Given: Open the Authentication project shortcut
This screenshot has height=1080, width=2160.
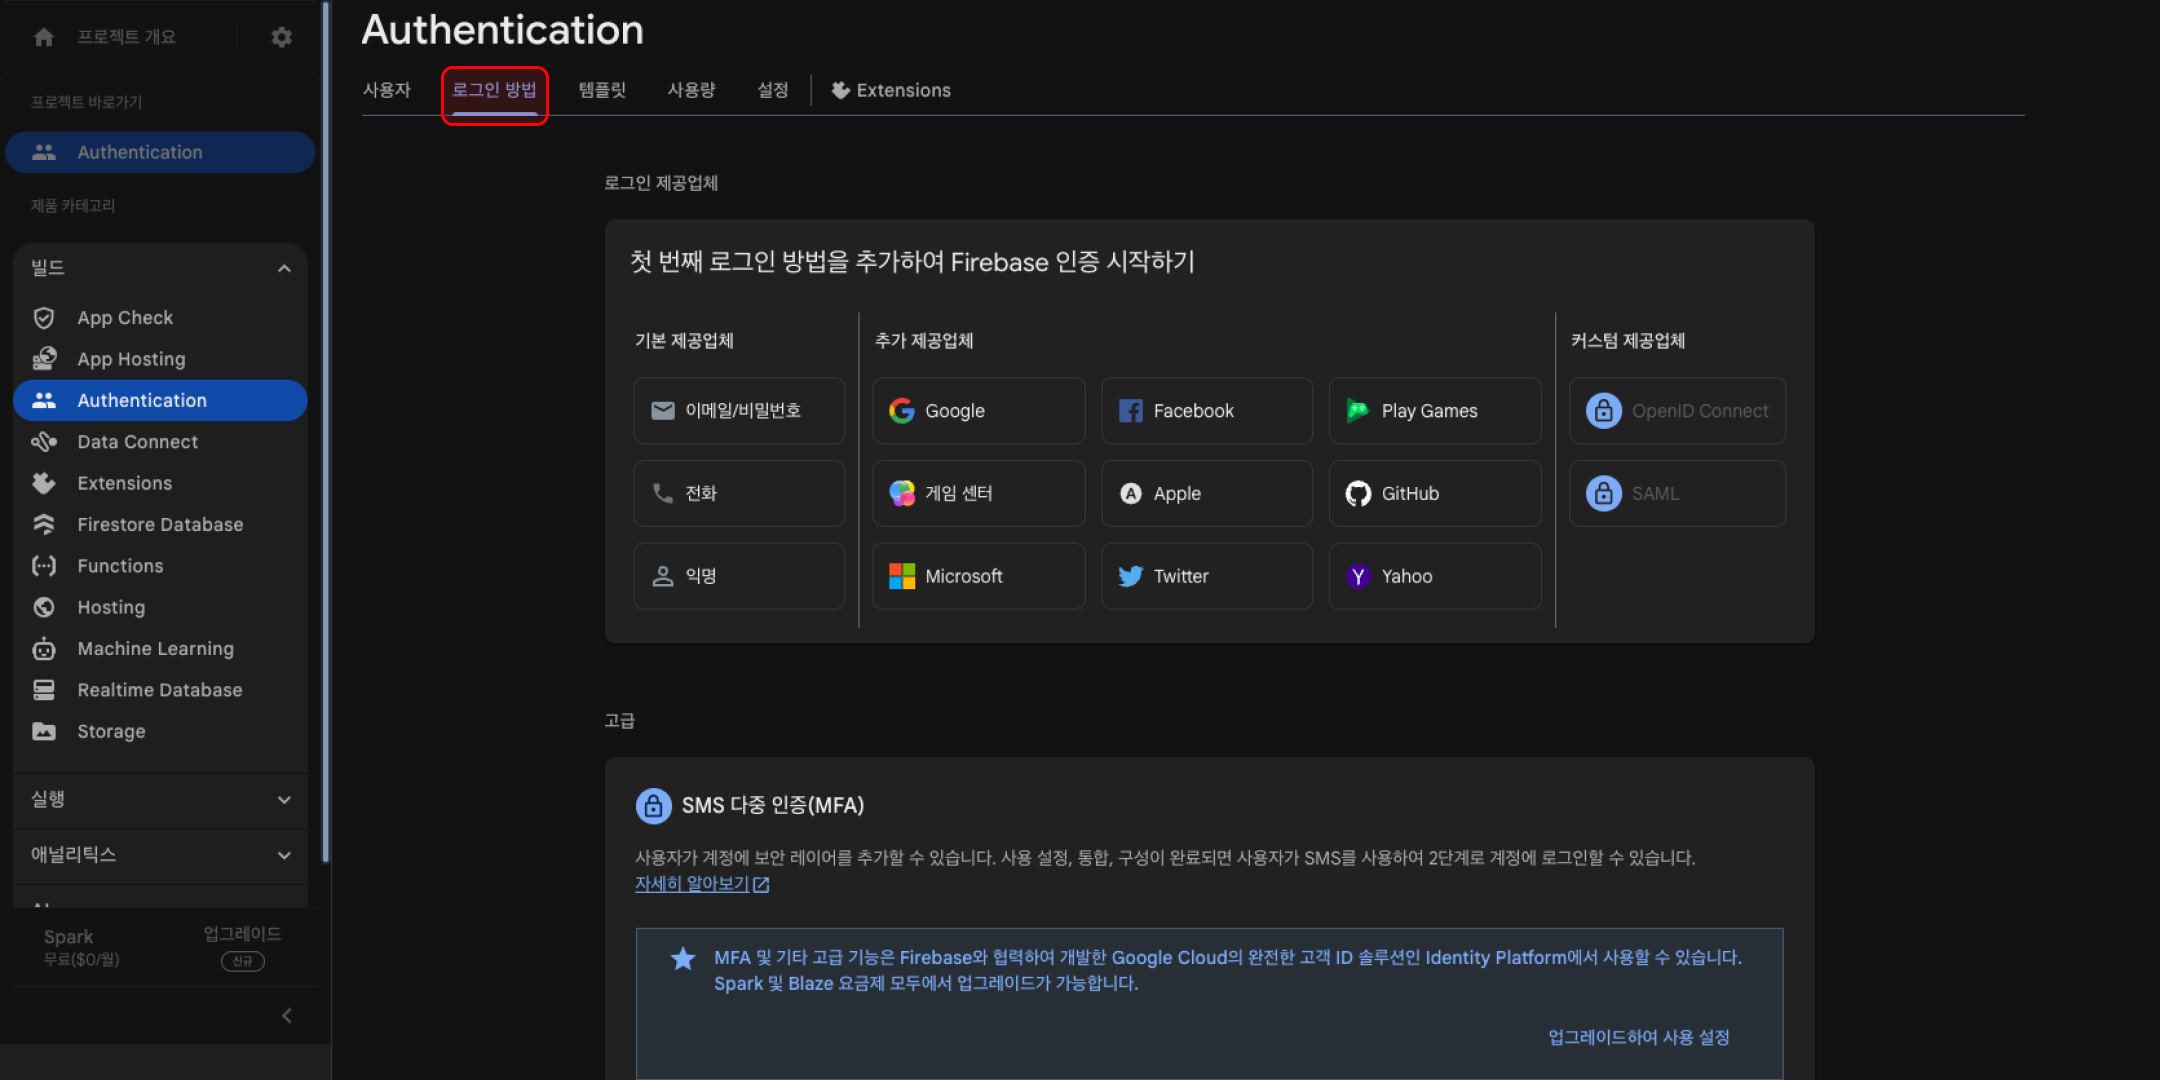Looking at the screenshot, I should pos(160,152).
